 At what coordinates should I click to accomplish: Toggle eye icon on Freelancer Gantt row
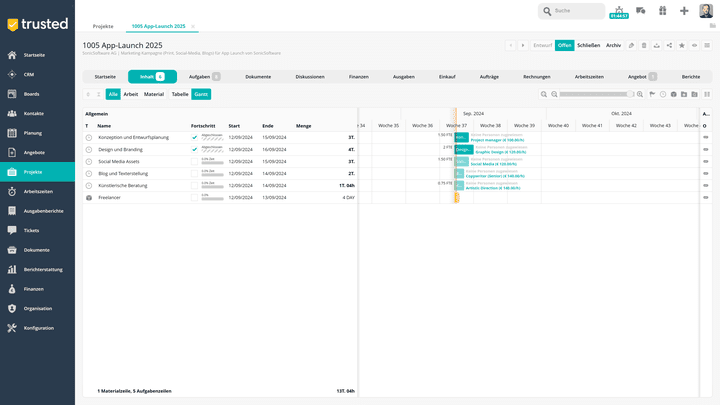point(706,197)
